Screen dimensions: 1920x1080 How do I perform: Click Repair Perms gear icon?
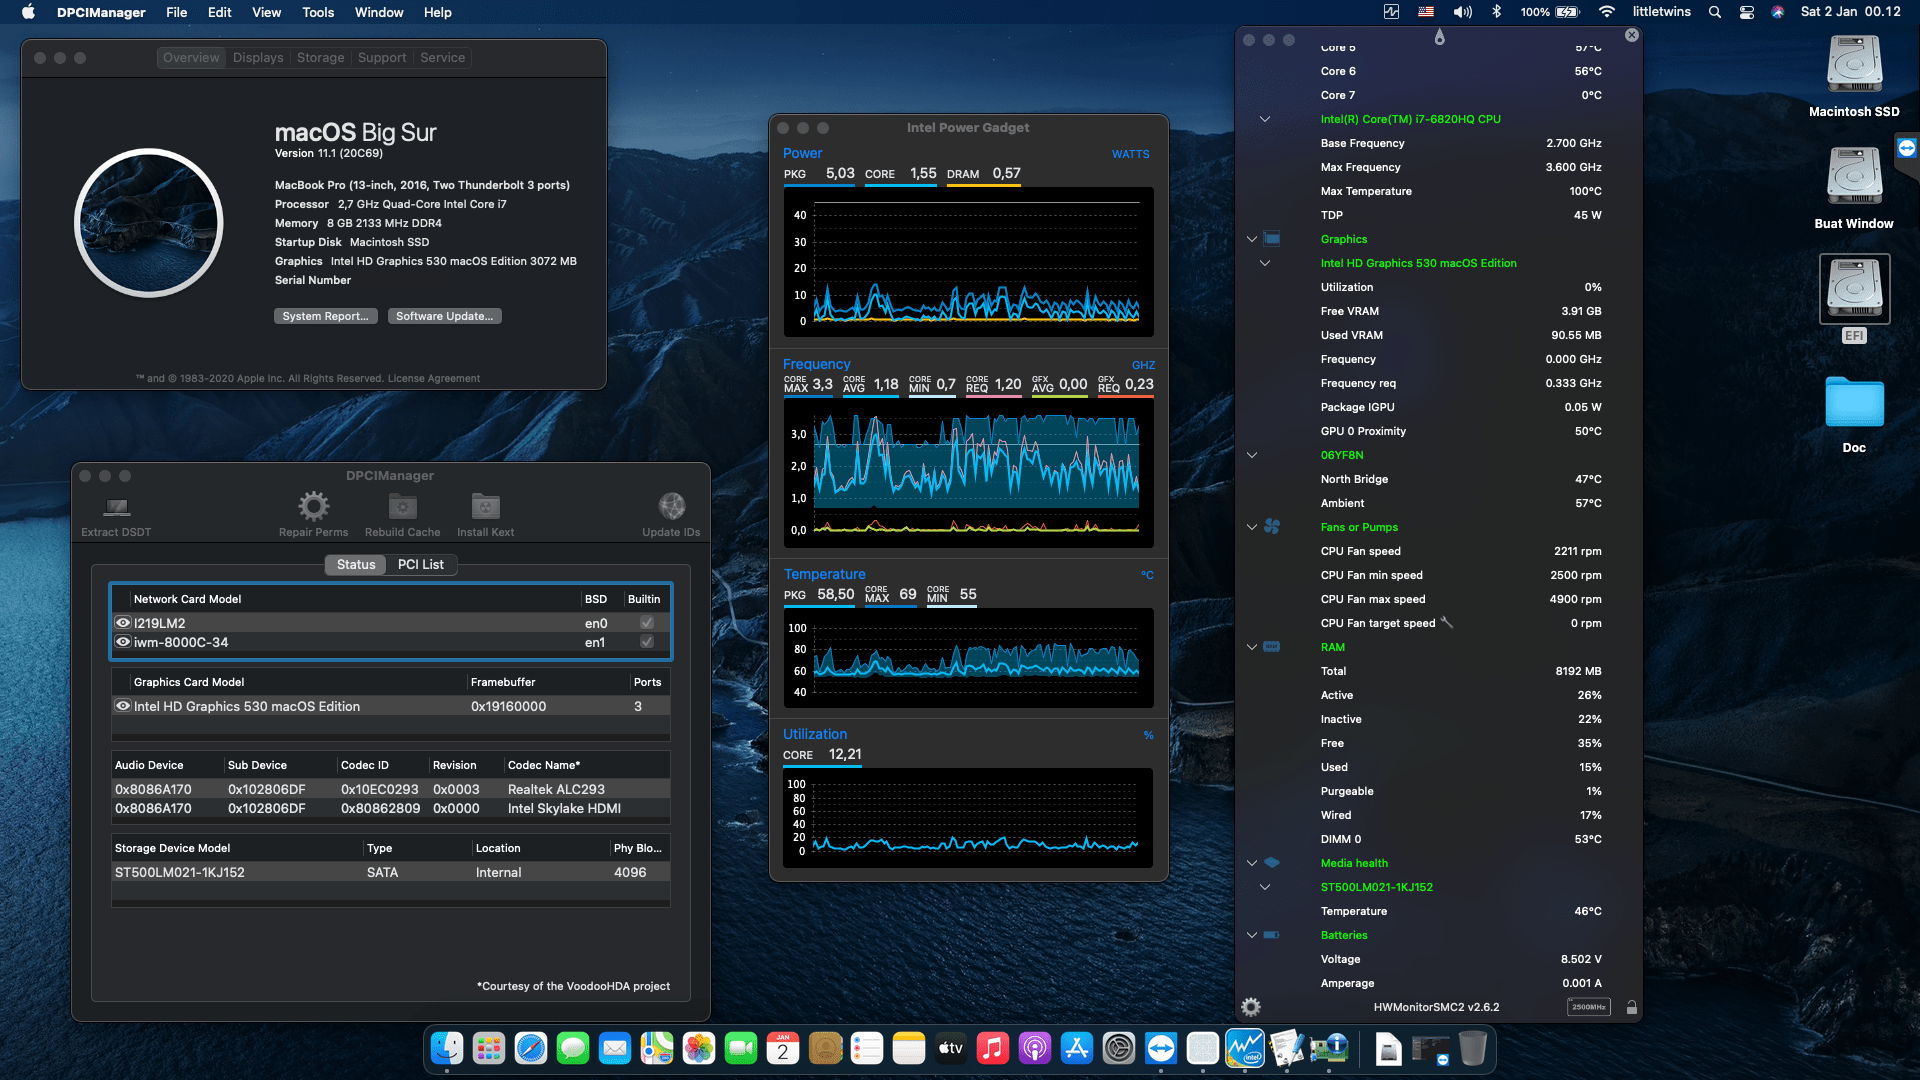tap(313, 506)
